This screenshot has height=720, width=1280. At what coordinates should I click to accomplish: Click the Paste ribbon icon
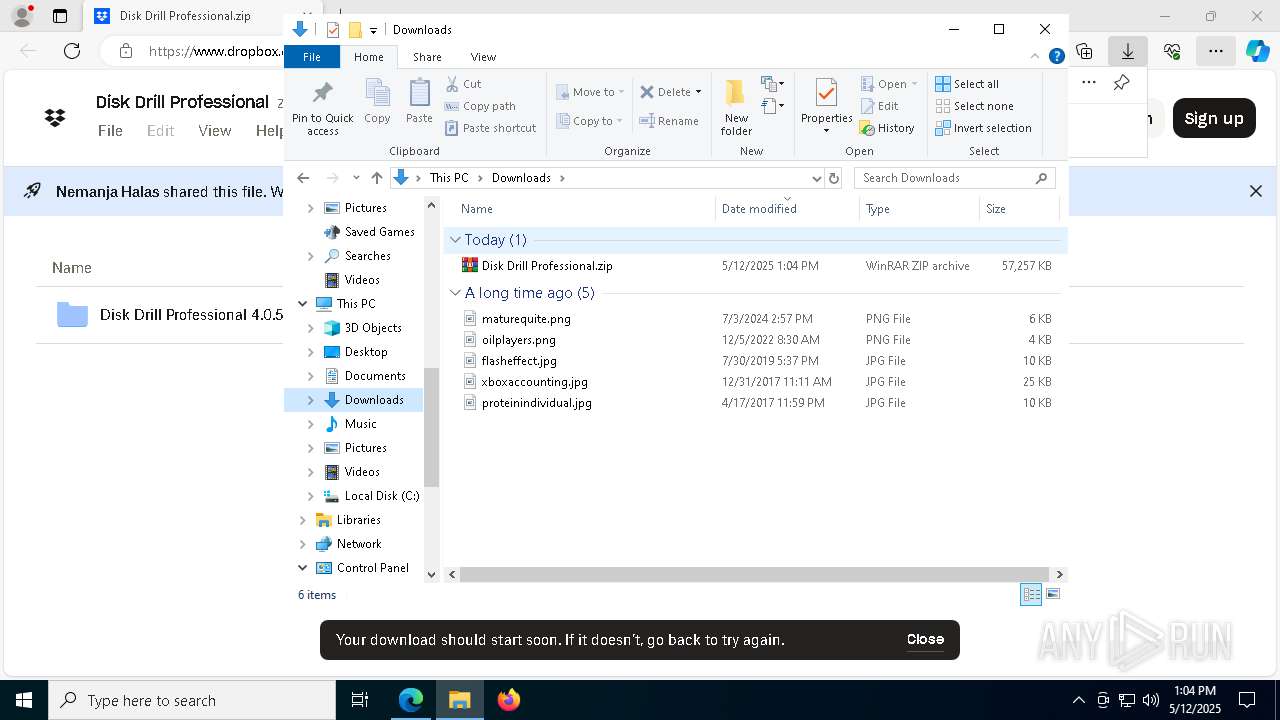tap(419, 102)
